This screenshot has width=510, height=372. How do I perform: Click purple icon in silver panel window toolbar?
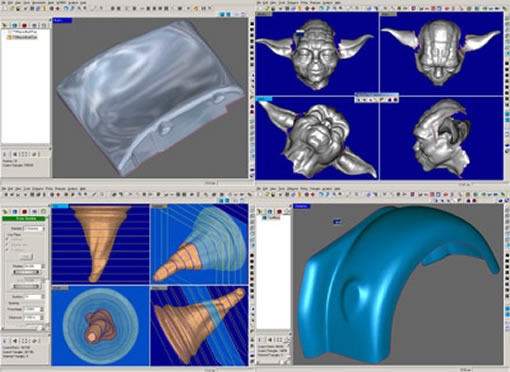click(38, 8)
